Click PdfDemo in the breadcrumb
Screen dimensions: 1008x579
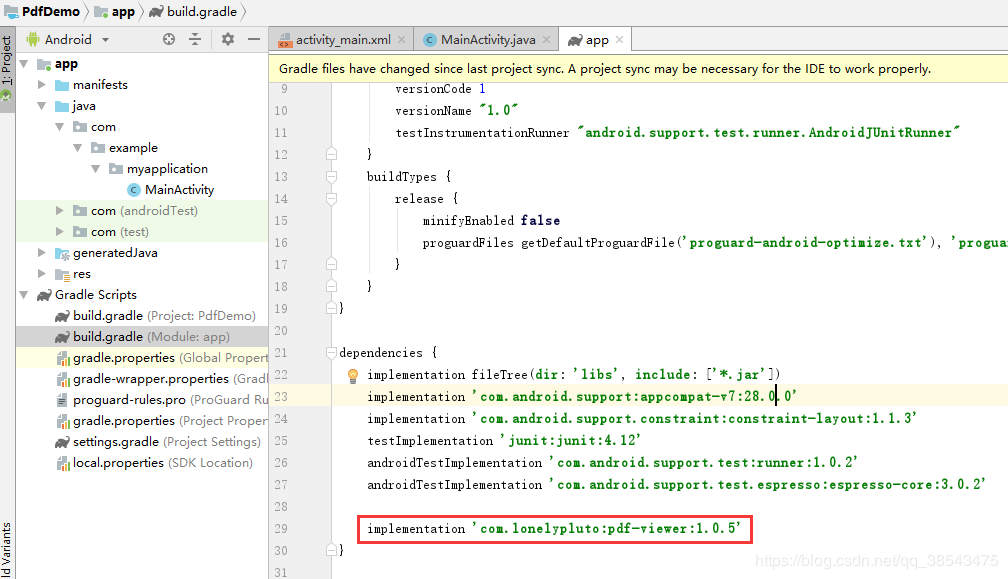coord(51,12)
